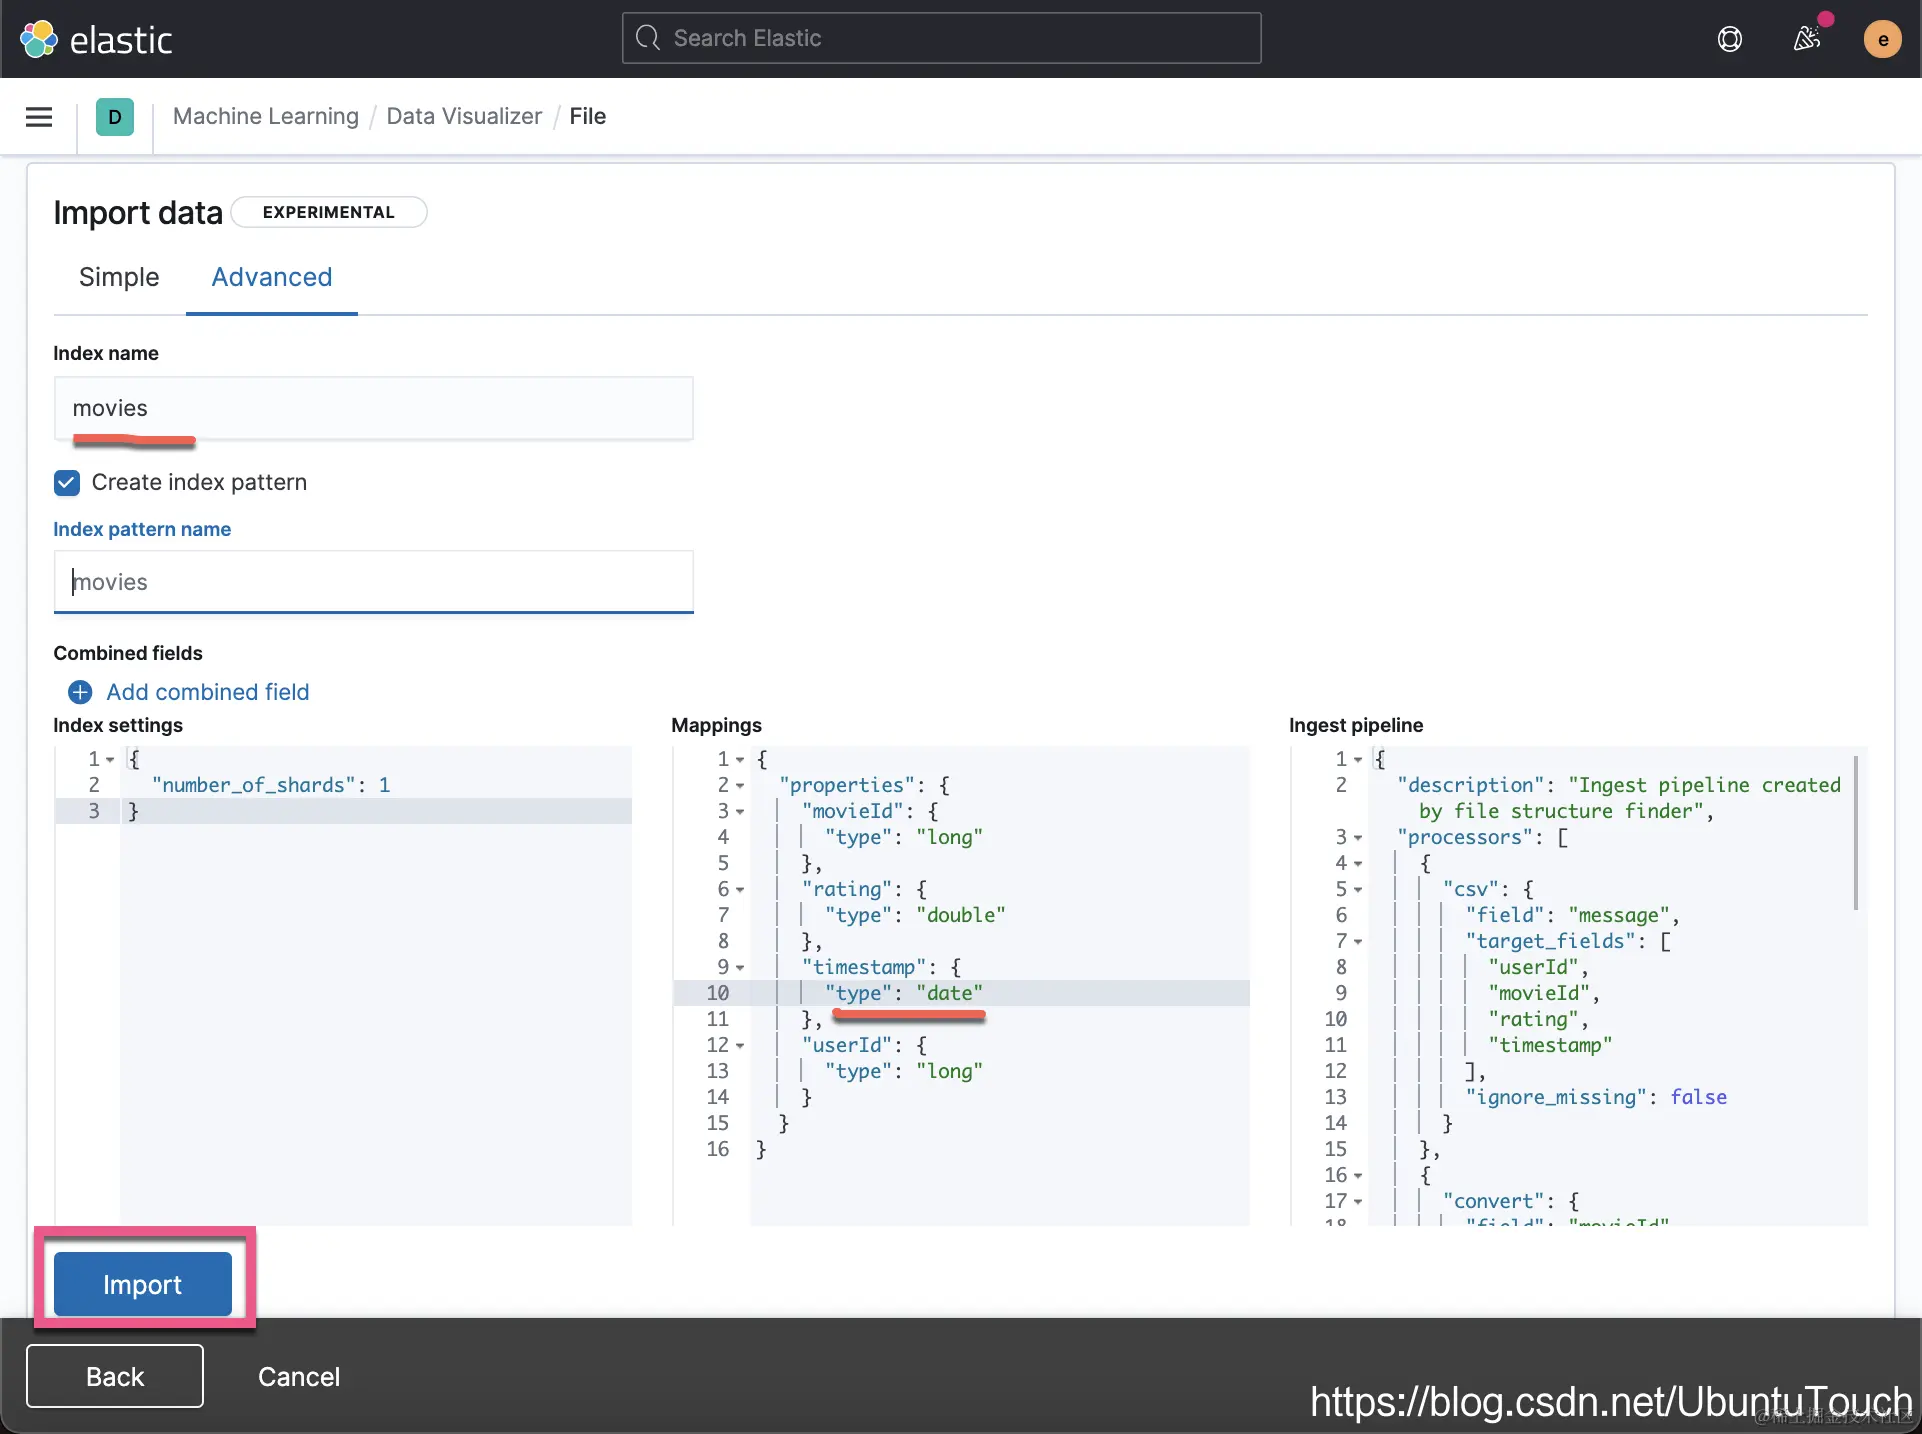Image resolution: width=1922 pixels, height=1434 pixels.
Task: Open the hamburger navigation menu
Action: point(39,117)
